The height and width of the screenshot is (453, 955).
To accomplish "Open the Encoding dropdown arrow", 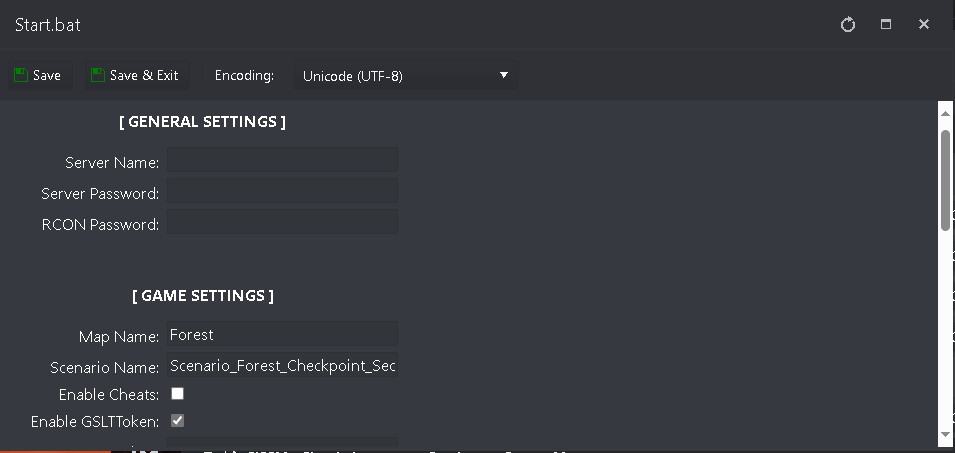I will (504, 76).
